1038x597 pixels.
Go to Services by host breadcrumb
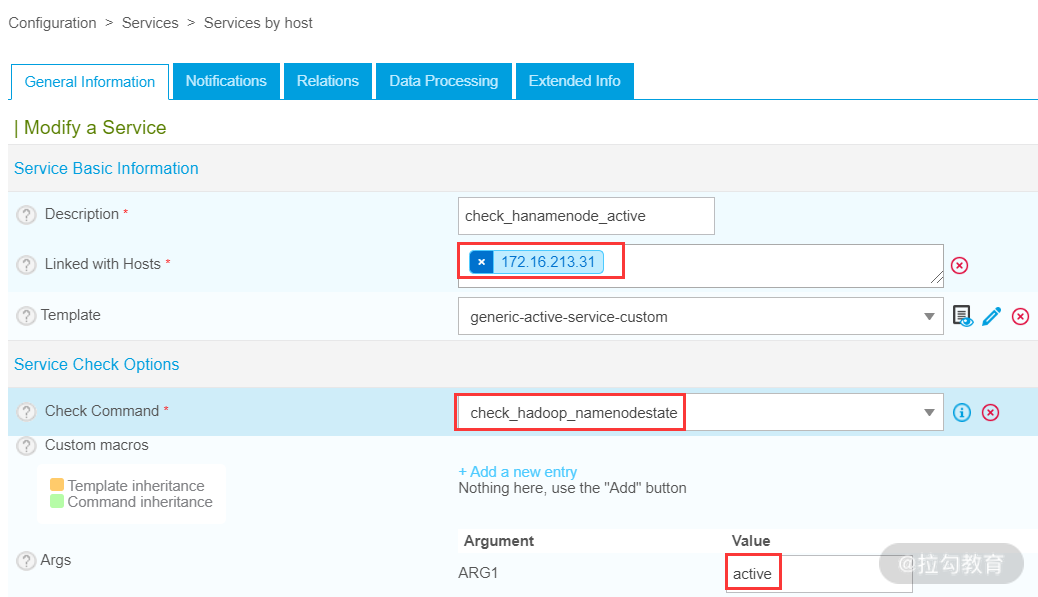(258, 23)
